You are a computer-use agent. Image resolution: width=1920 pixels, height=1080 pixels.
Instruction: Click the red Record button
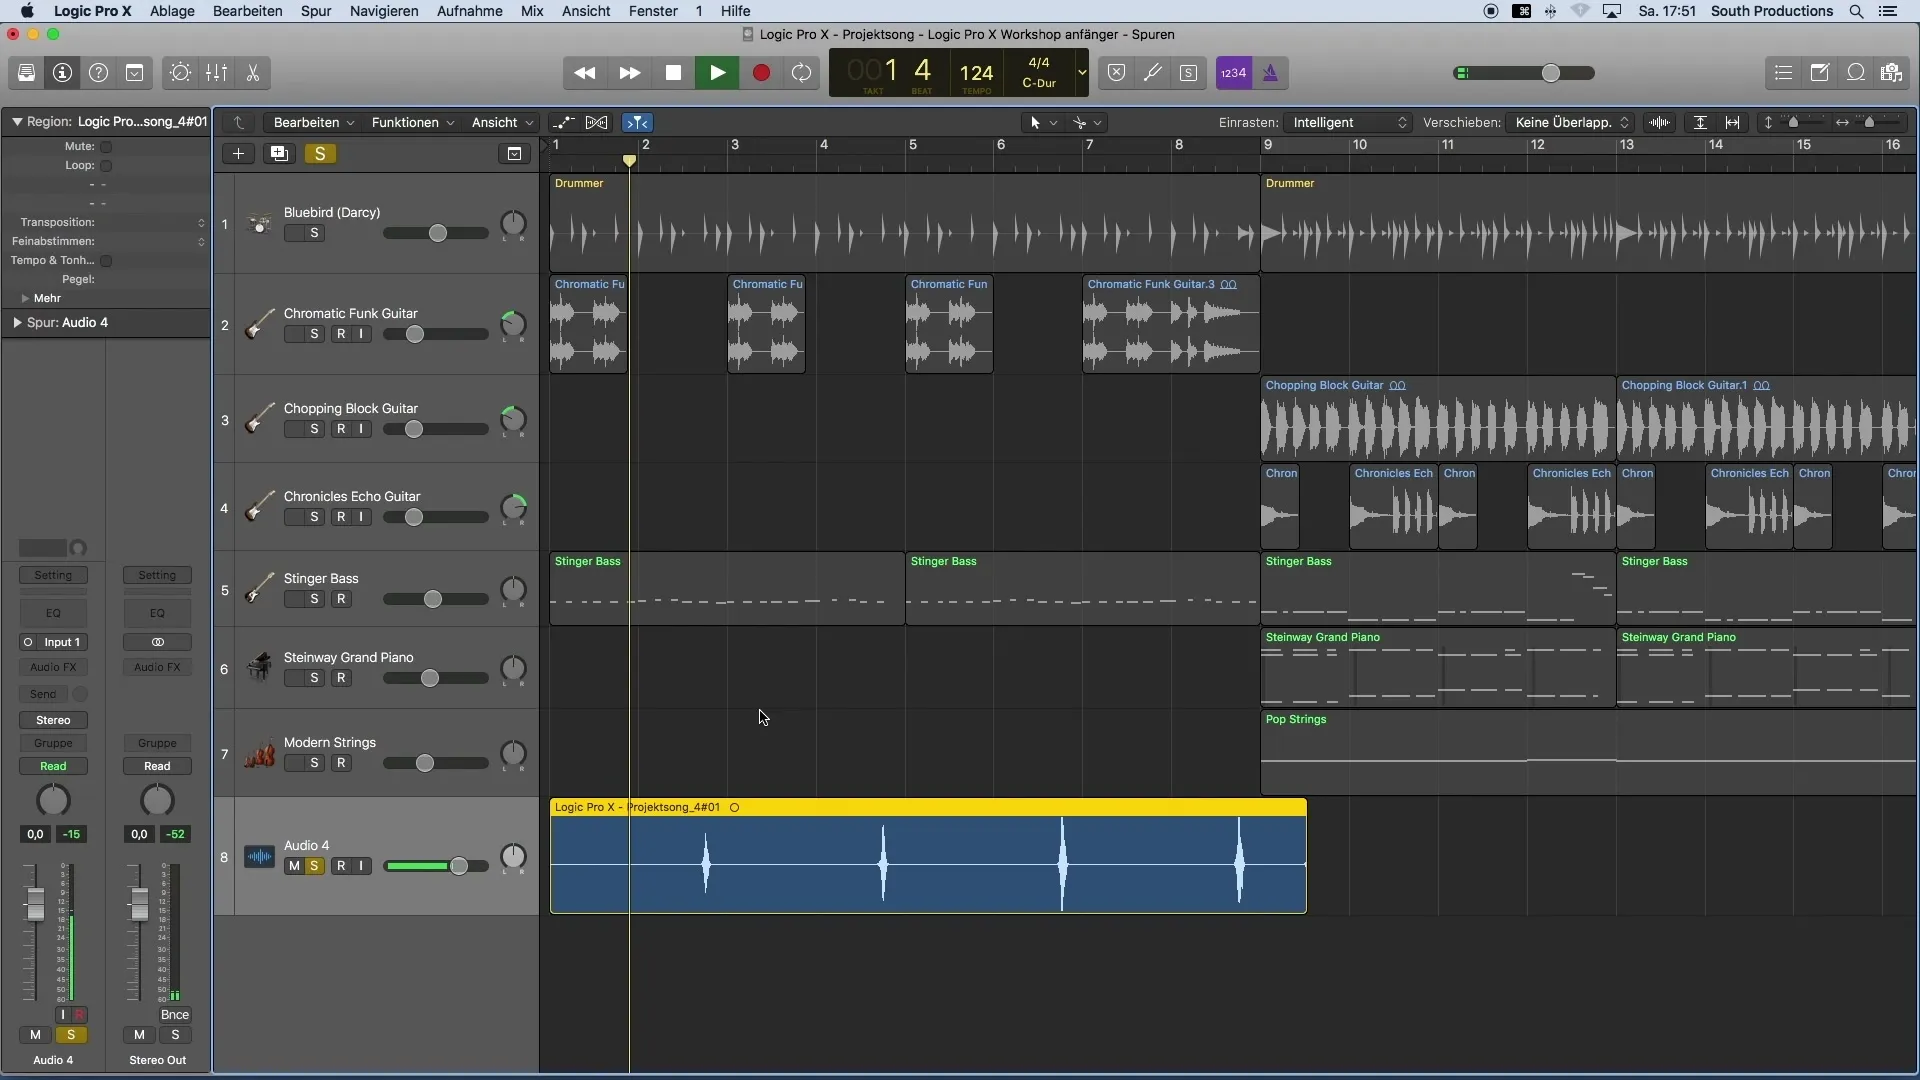(x=761, y=73)
